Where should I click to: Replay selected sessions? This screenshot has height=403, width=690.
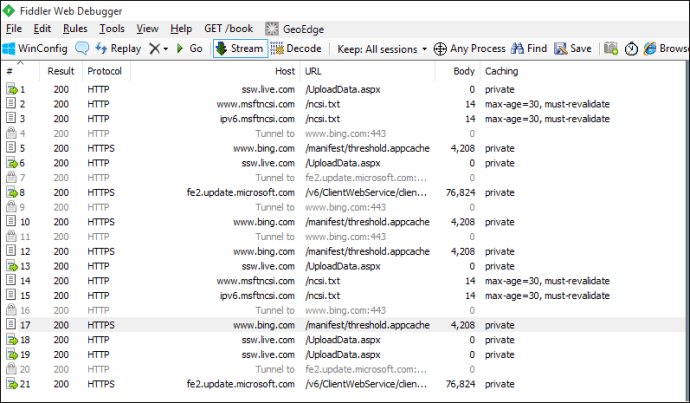[118, 48]
